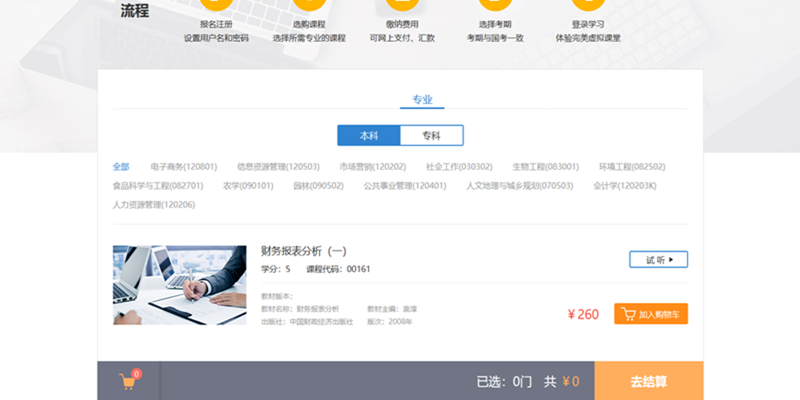The height and width of the screenshot is (400, 800).
Task: Add 财务报表分析 to cart via 加入购物车
Action: click(x=651, y=314)
